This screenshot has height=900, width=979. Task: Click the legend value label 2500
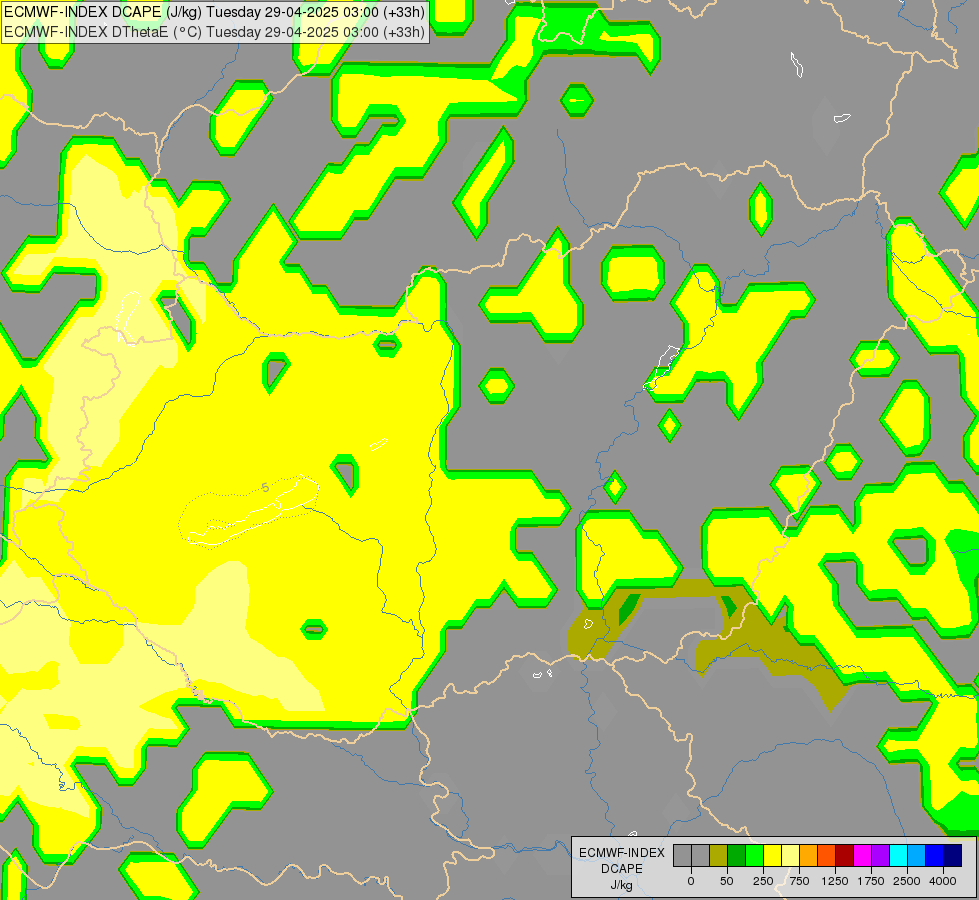tap(907, 881)
